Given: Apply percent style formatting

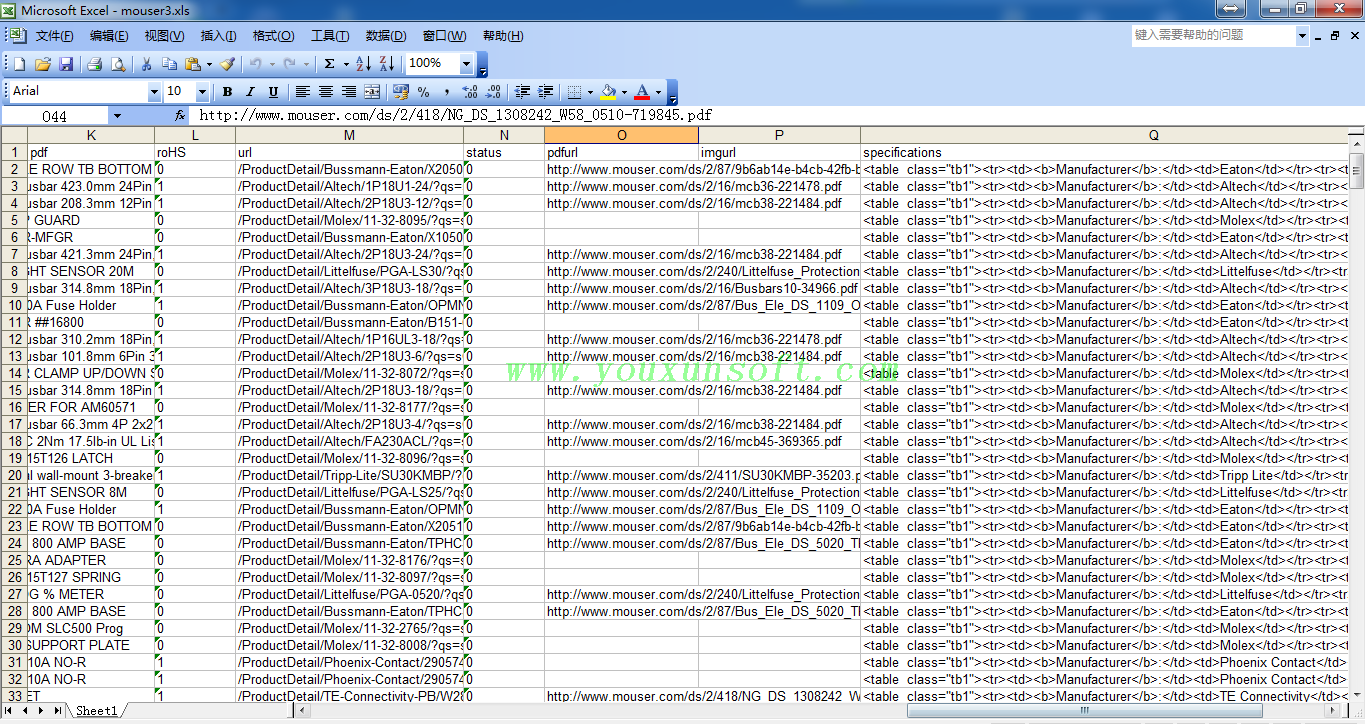Looking at the screenshot, I should pos(424,92).
